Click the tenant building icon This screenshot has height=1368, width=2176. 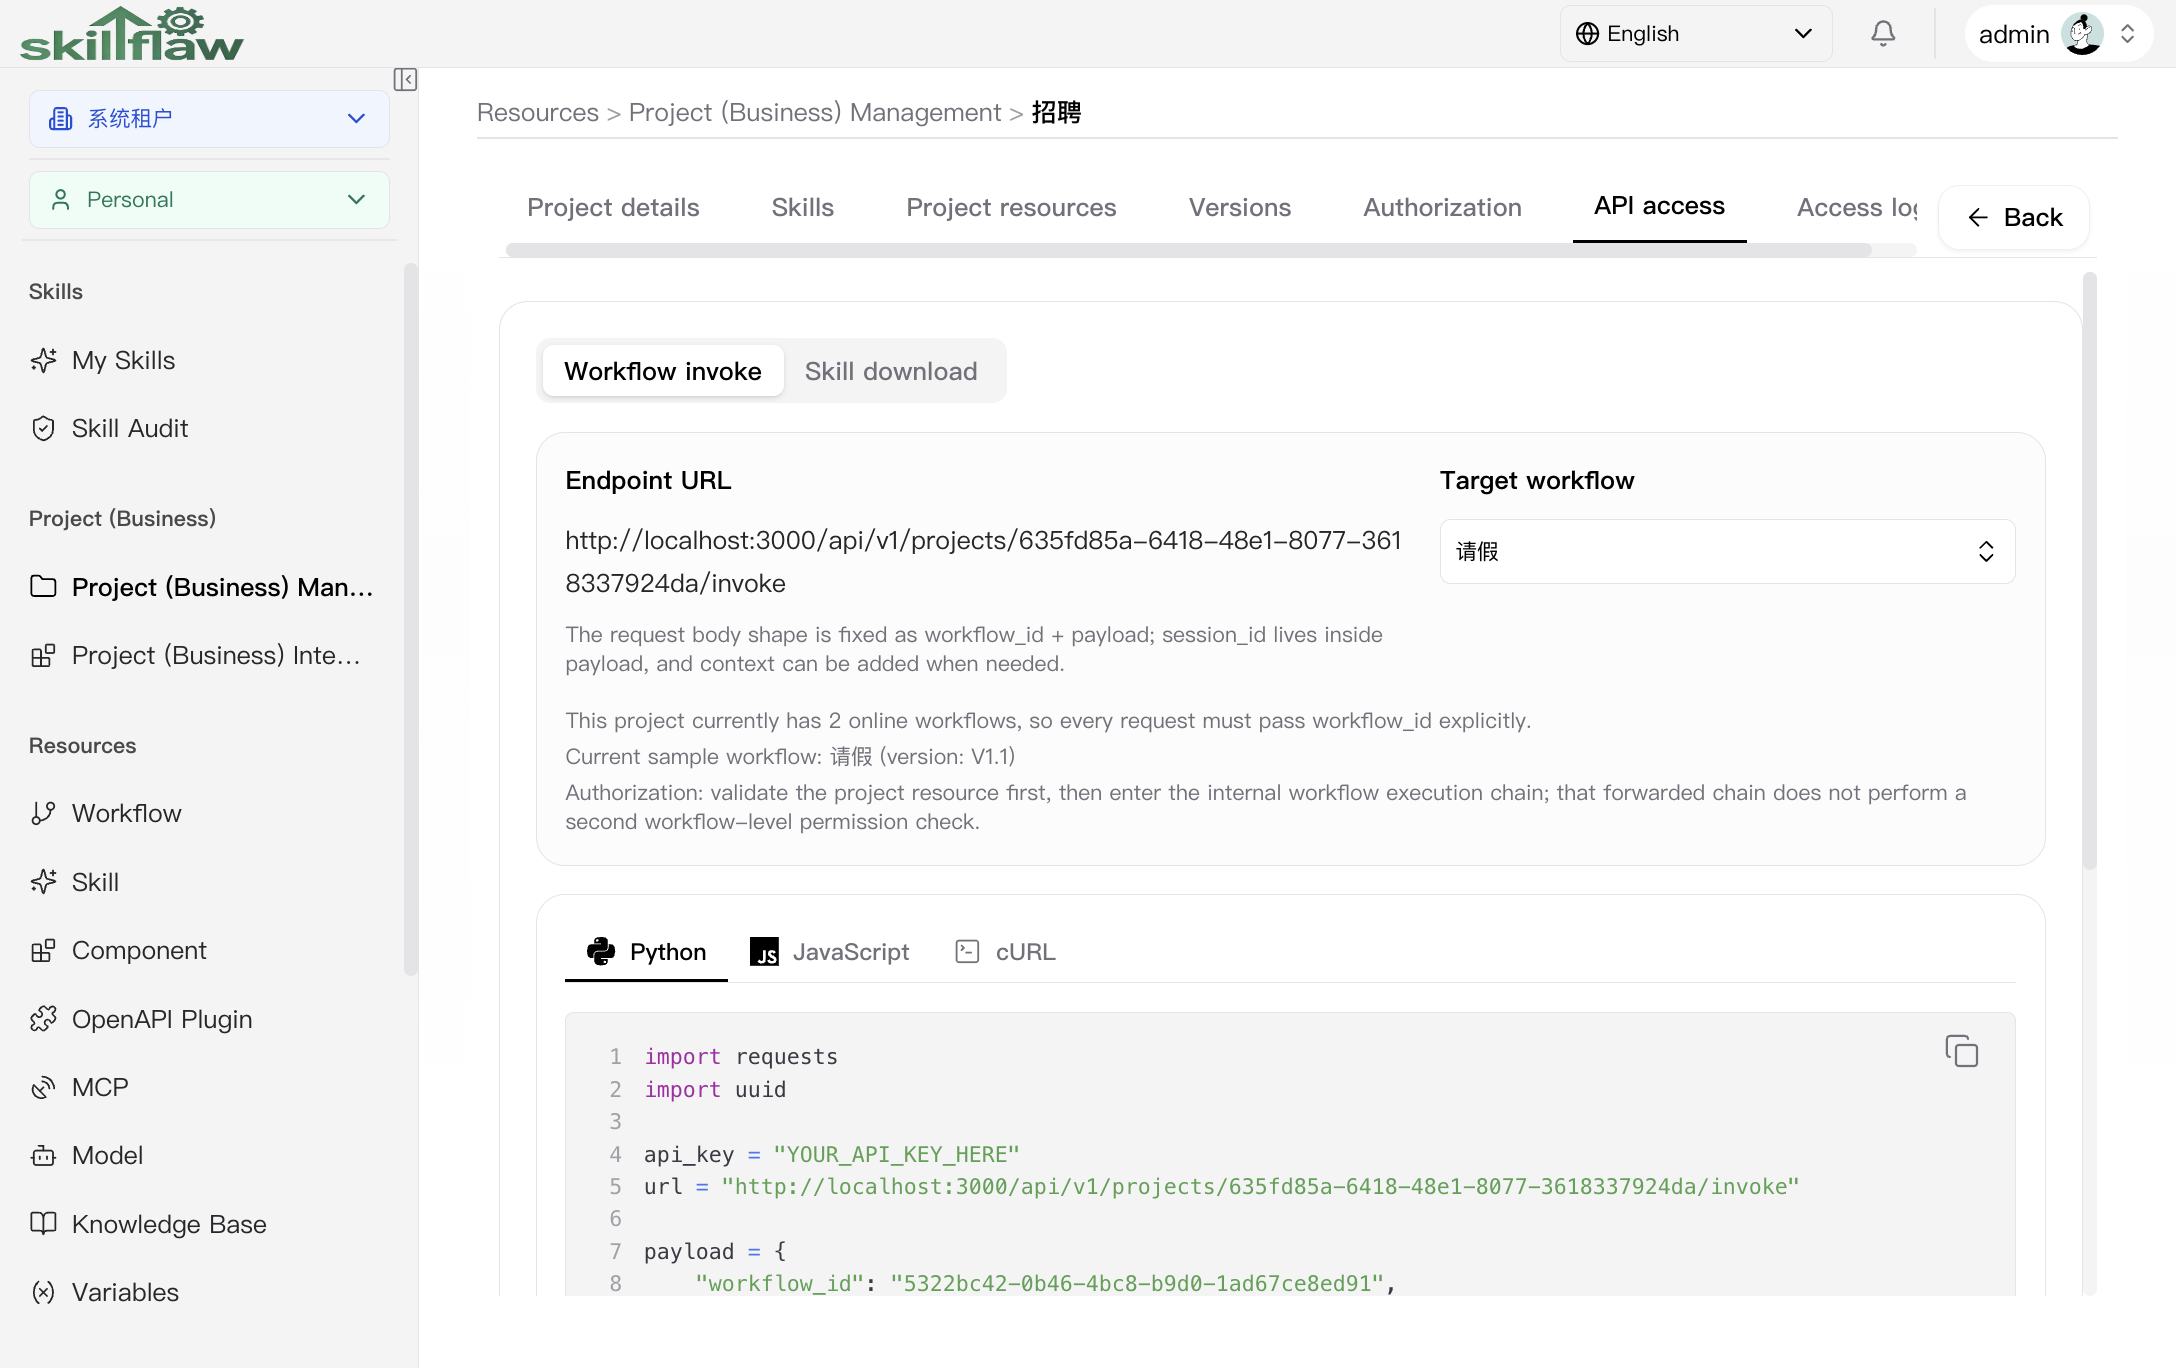coord(61,119)
